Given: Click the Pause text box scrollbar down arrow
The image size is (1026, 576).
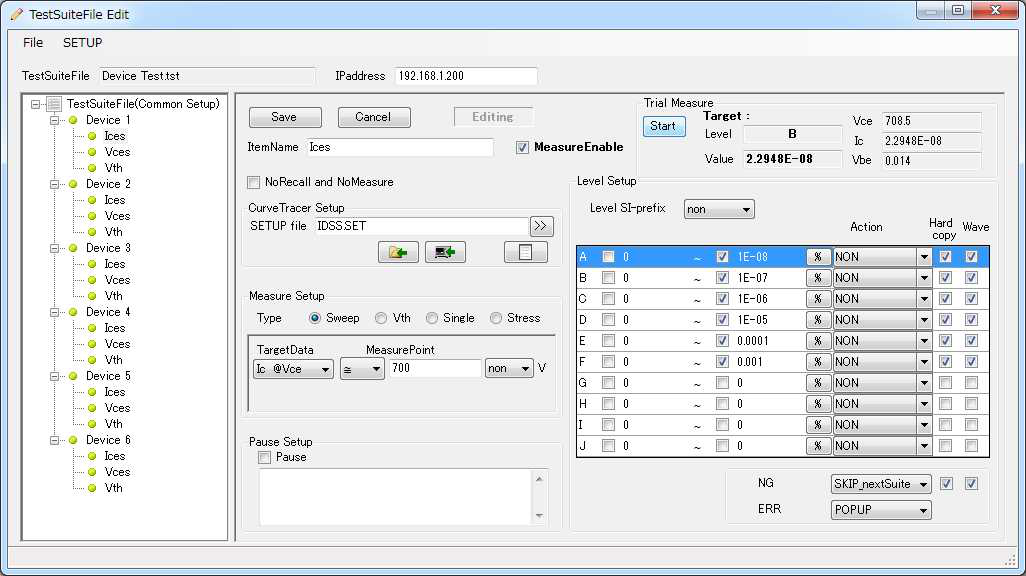Looking at the screenshot, I should (x=539, y=516).
